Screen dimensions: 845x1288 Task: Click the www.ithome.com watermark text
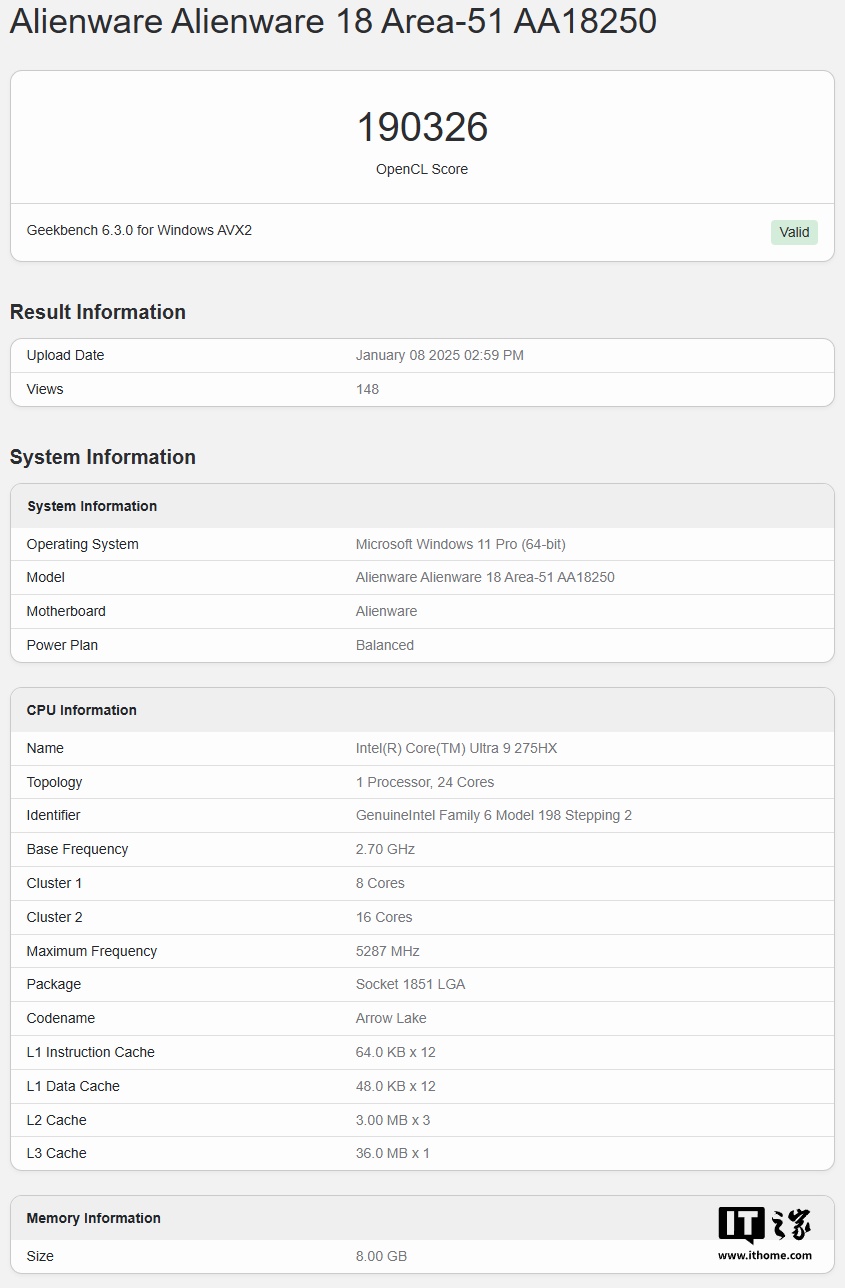point(765,1255)
